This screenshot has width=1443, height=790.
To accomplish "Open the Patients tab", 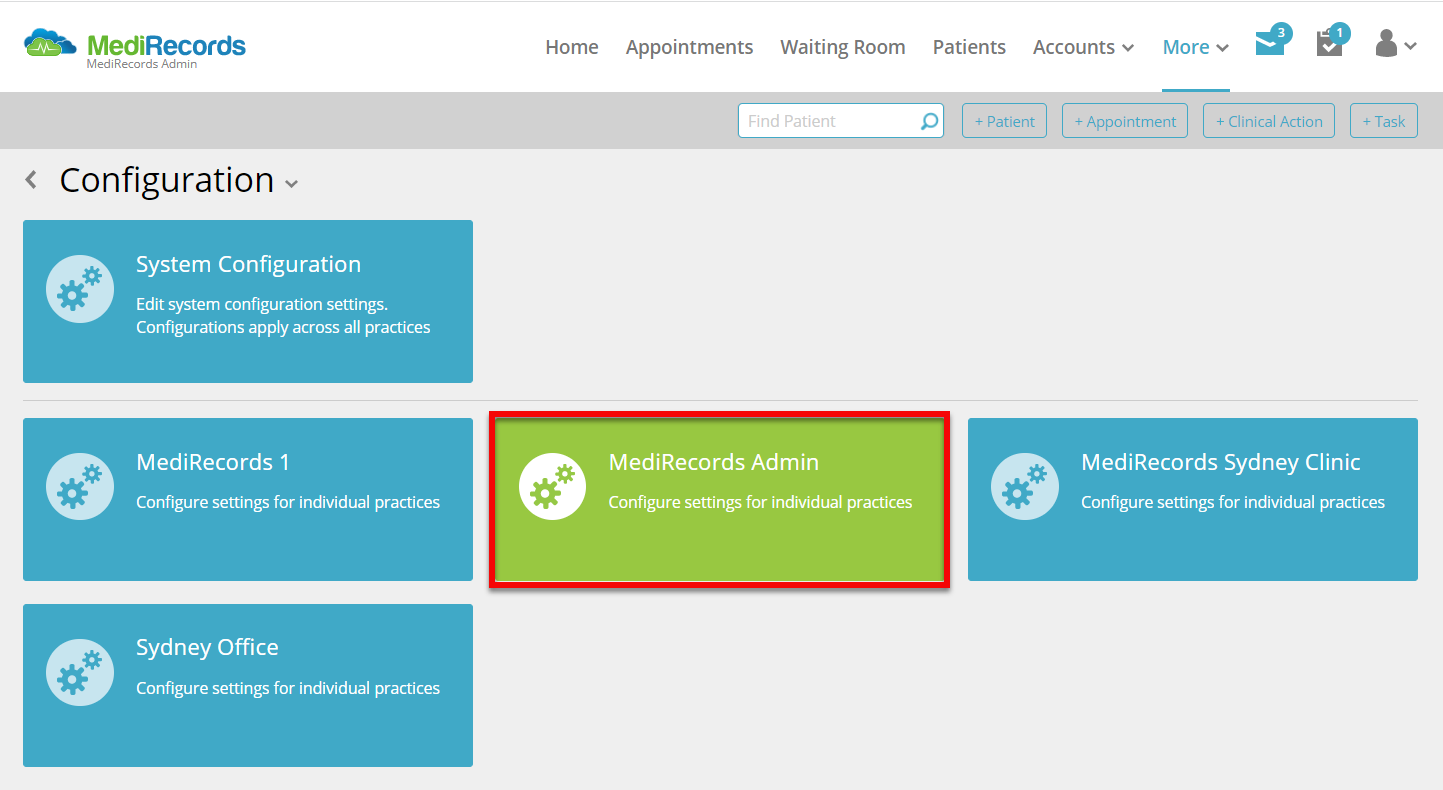I will tap(969, 47).
